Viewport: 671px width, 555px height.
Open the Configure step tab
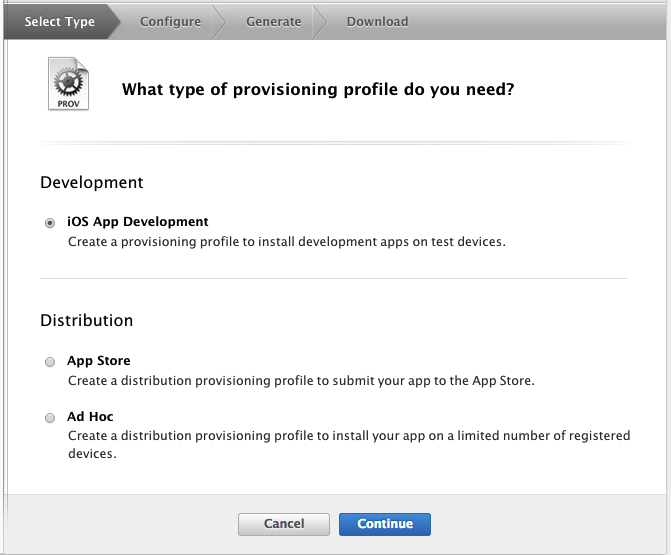(170, 21)
